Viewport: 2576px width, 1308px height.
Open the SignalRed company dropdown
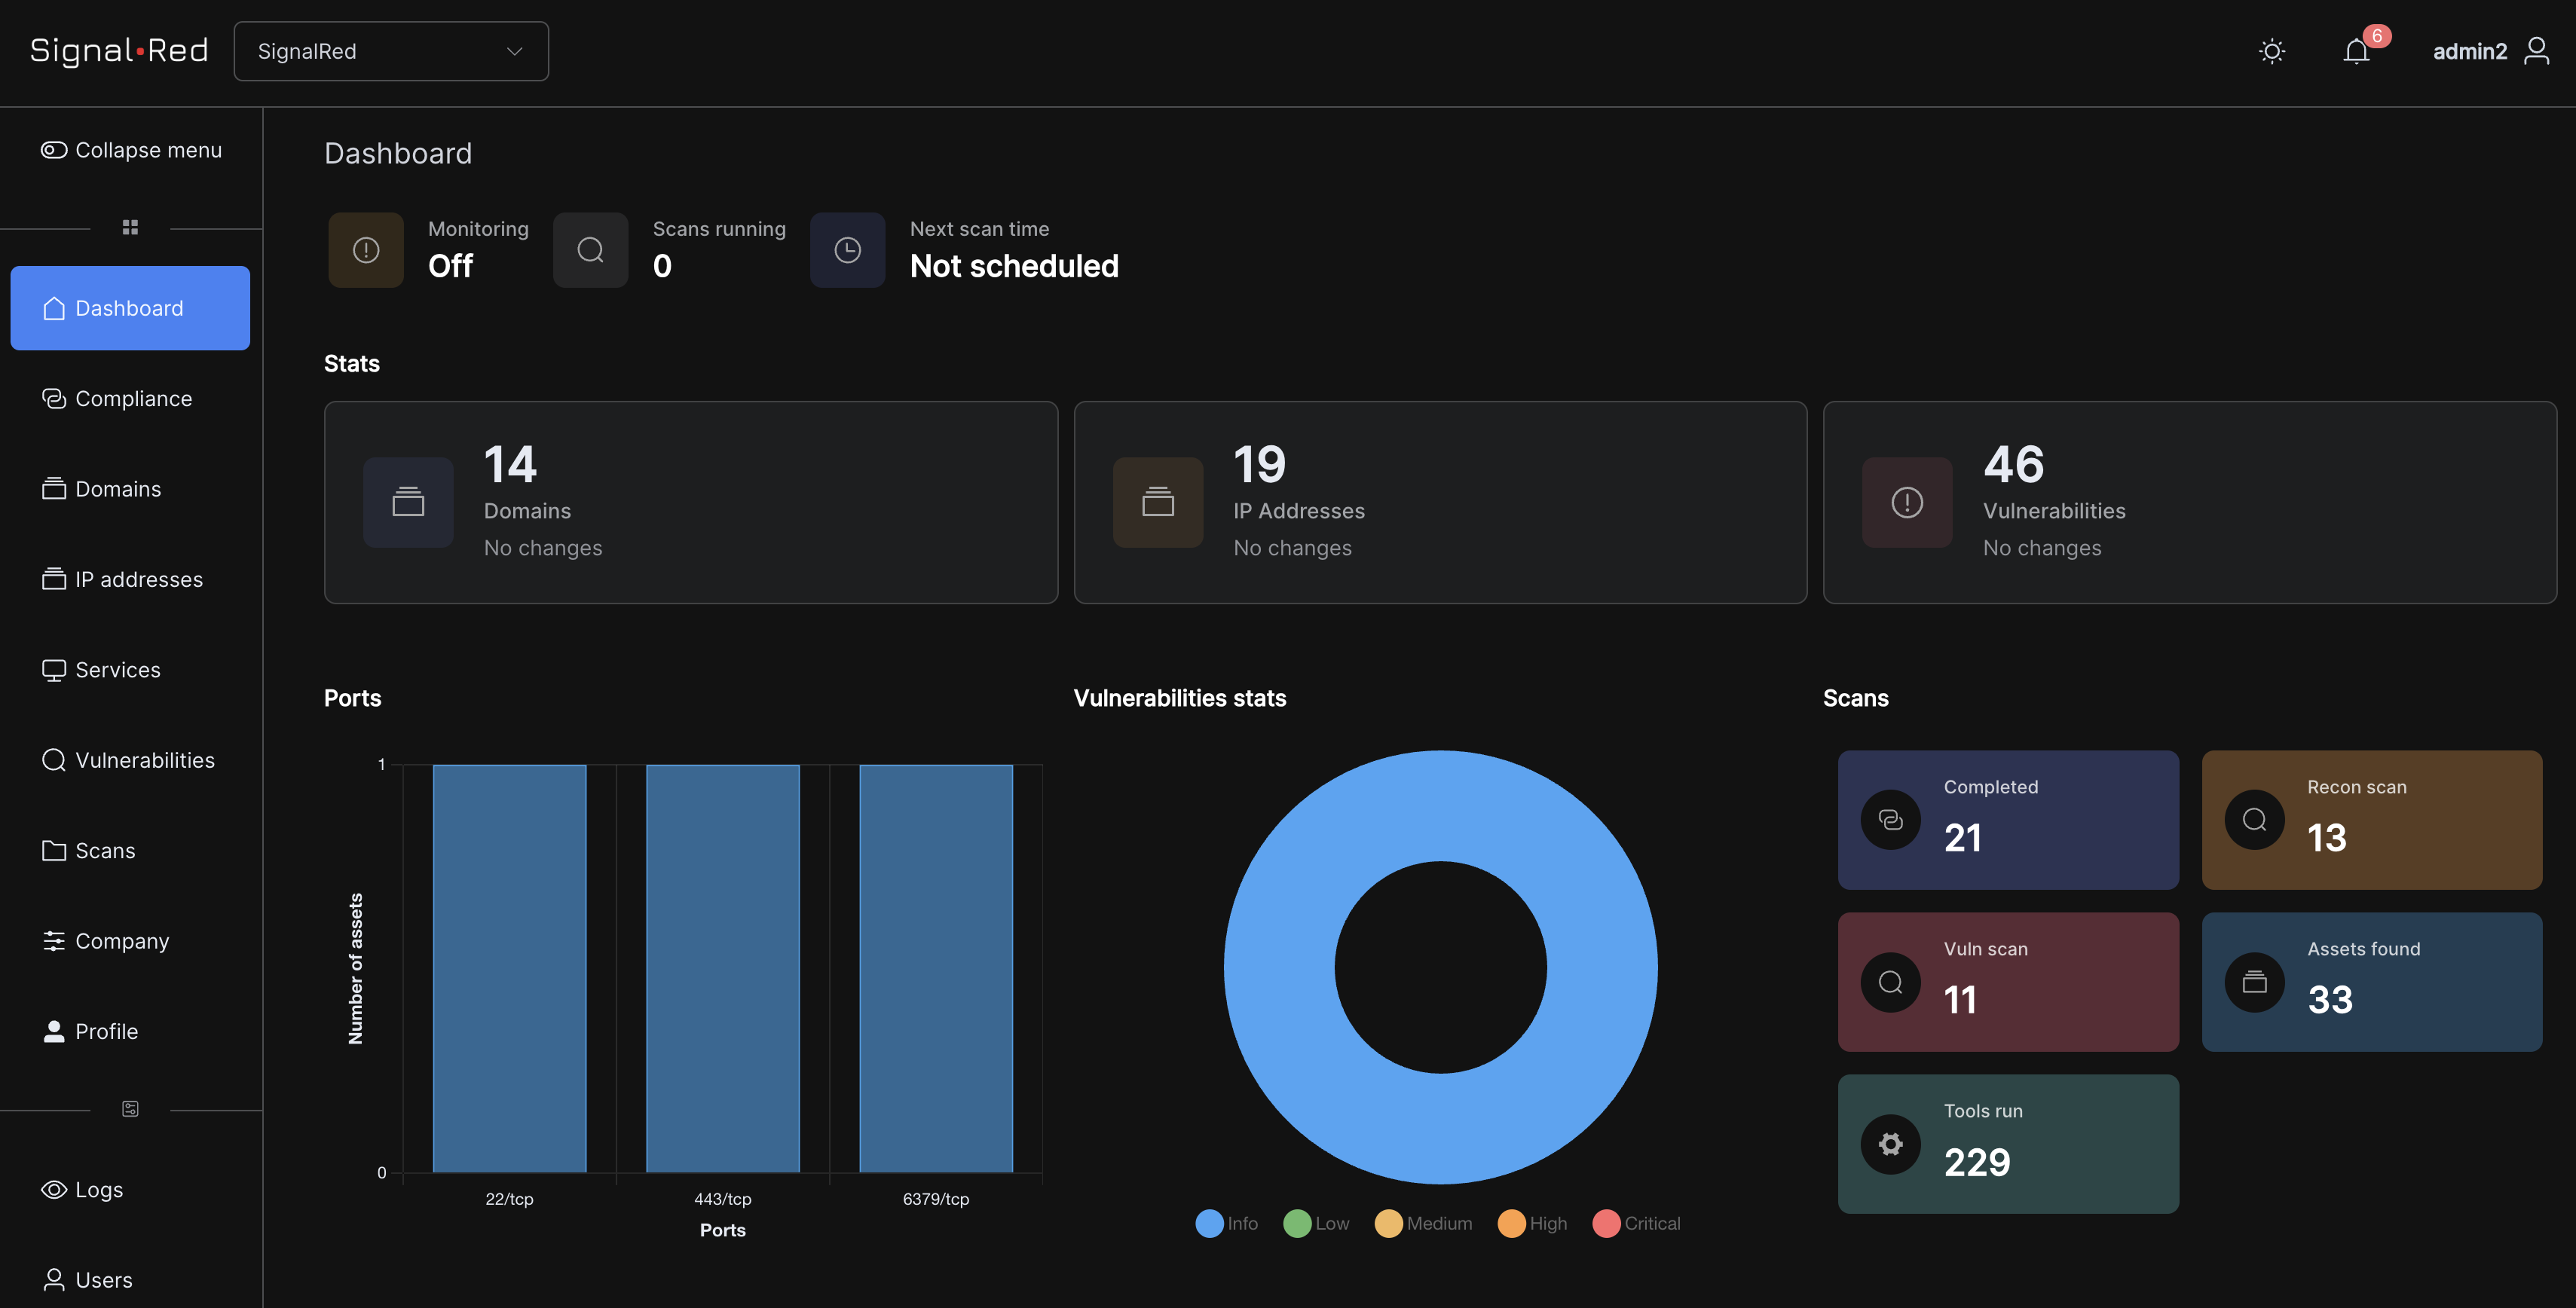coord(391,51)
